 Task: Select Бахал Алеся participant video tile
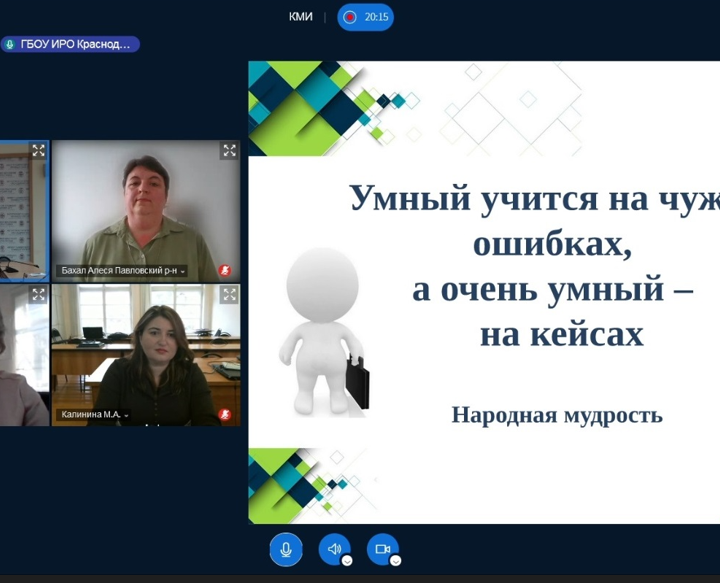[146, 210]
